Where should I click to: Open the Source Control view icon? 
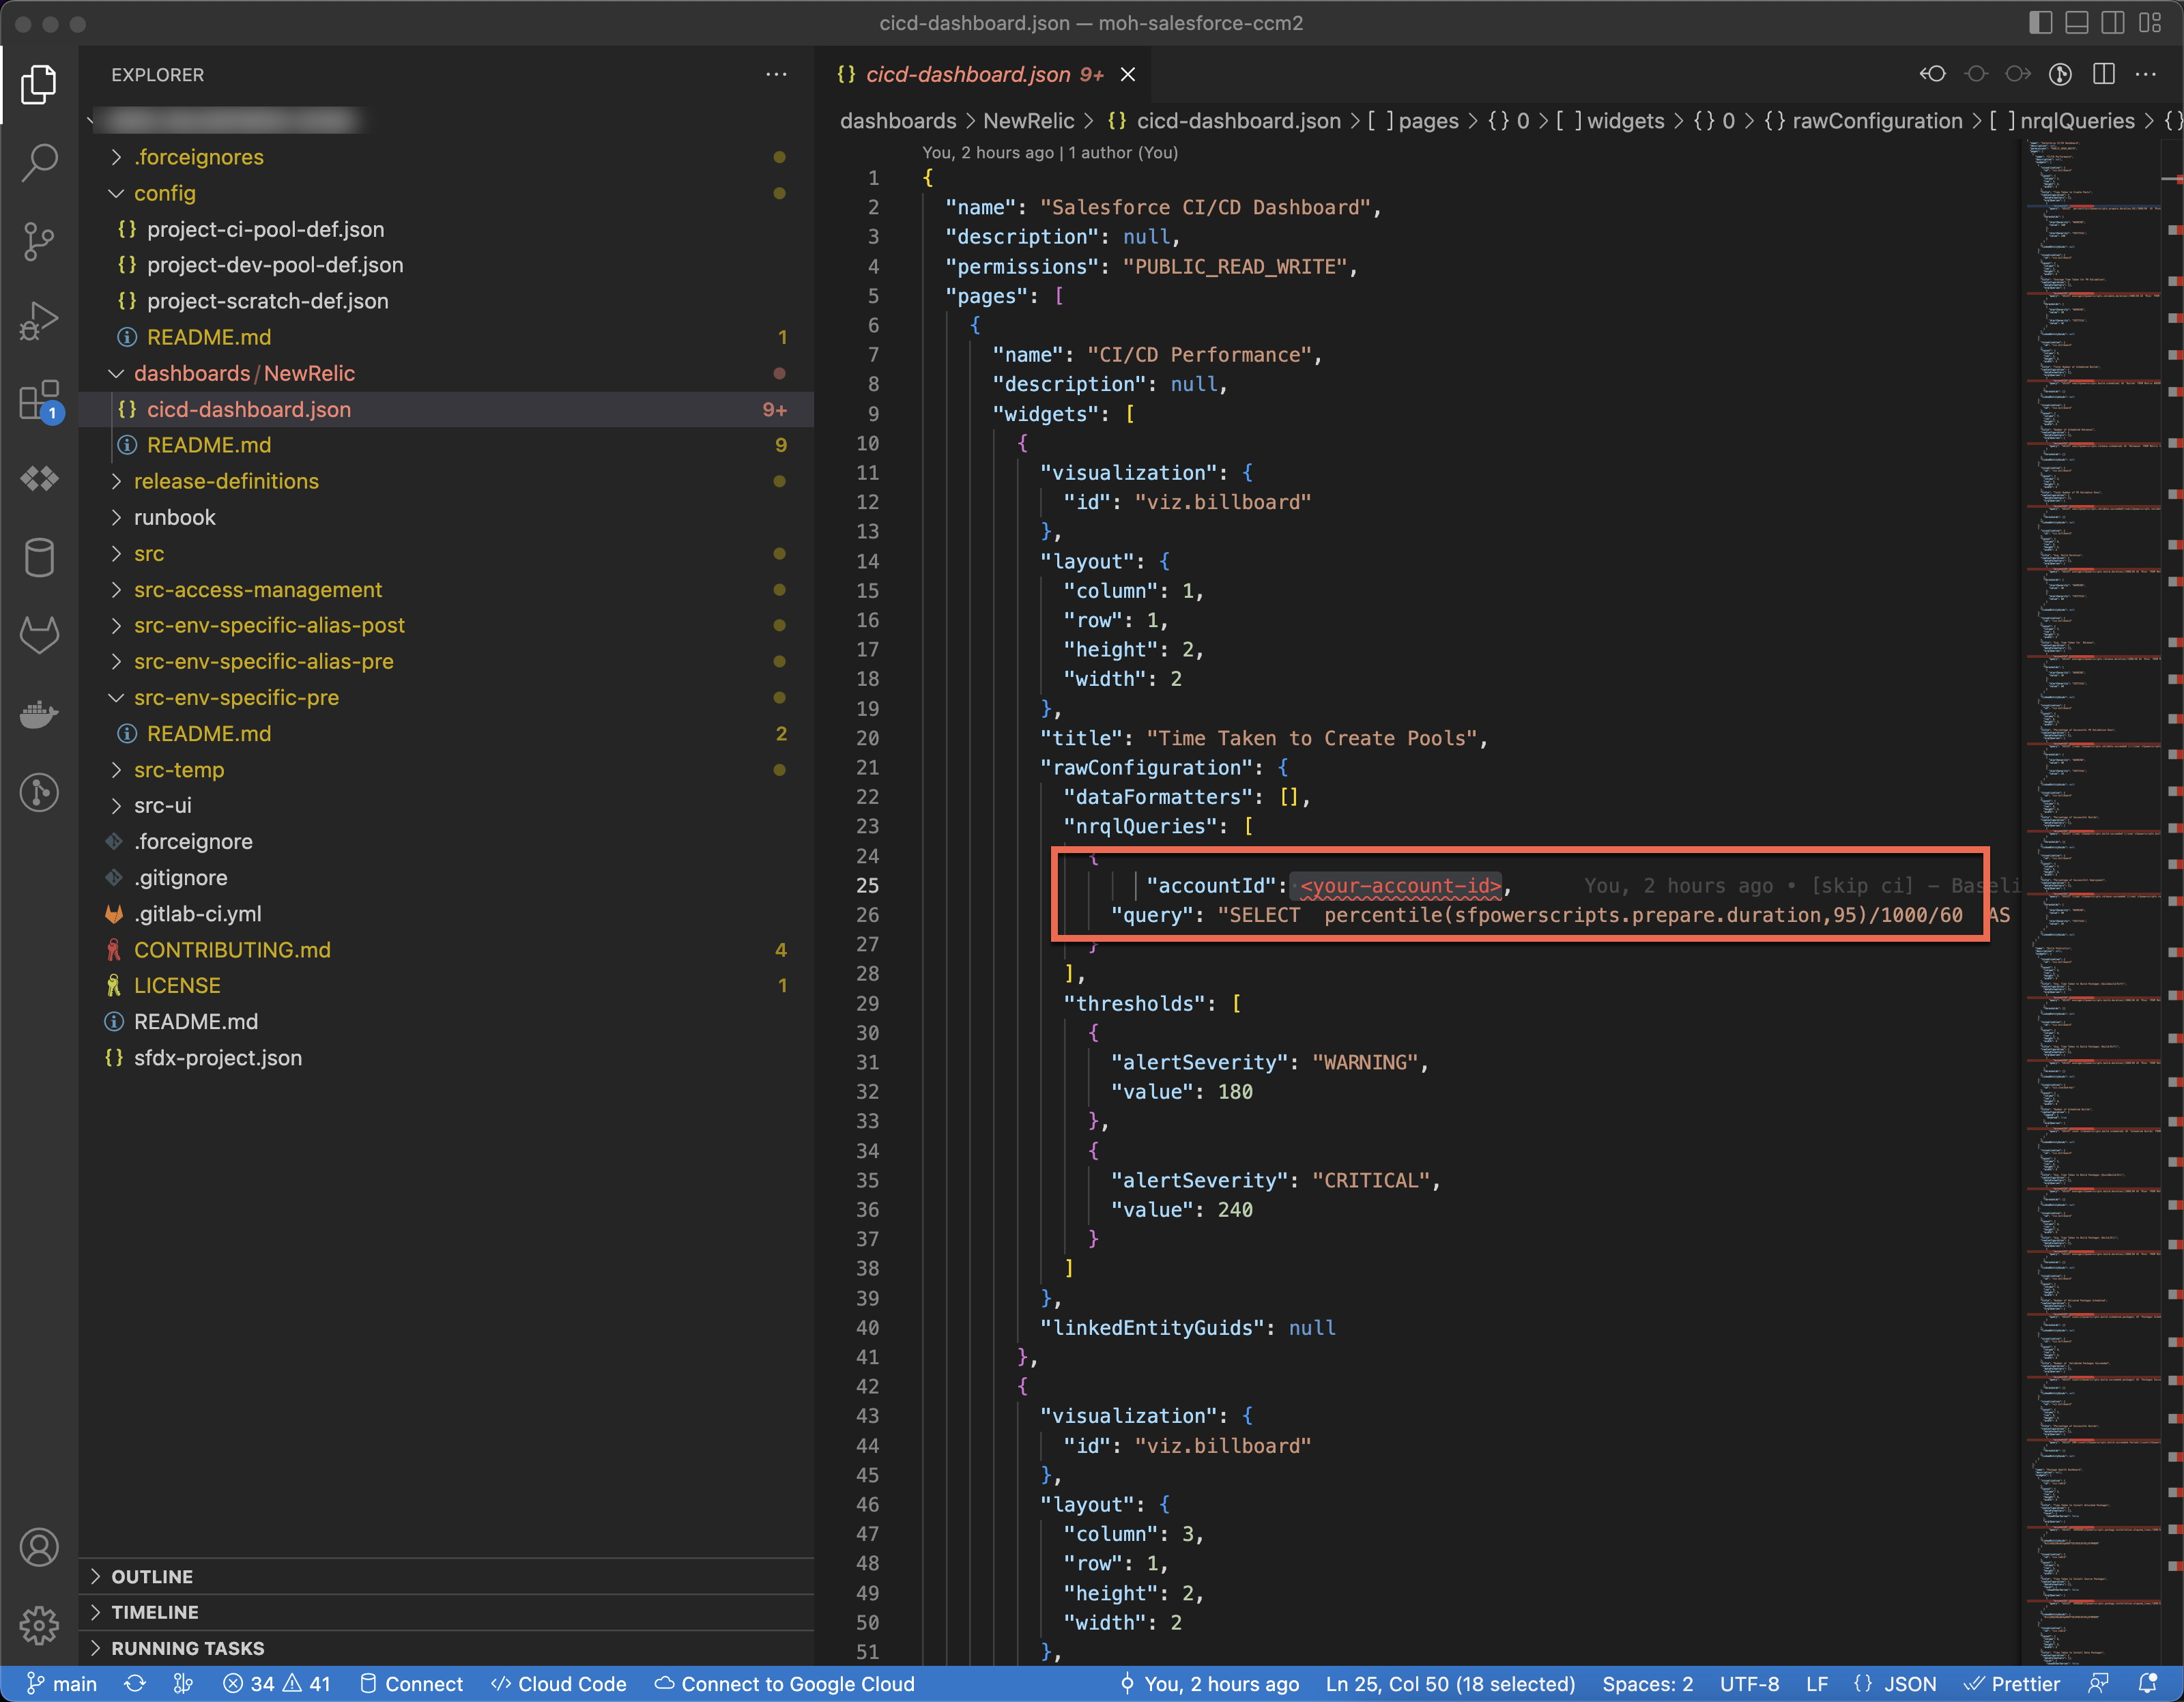click(39, 241)
